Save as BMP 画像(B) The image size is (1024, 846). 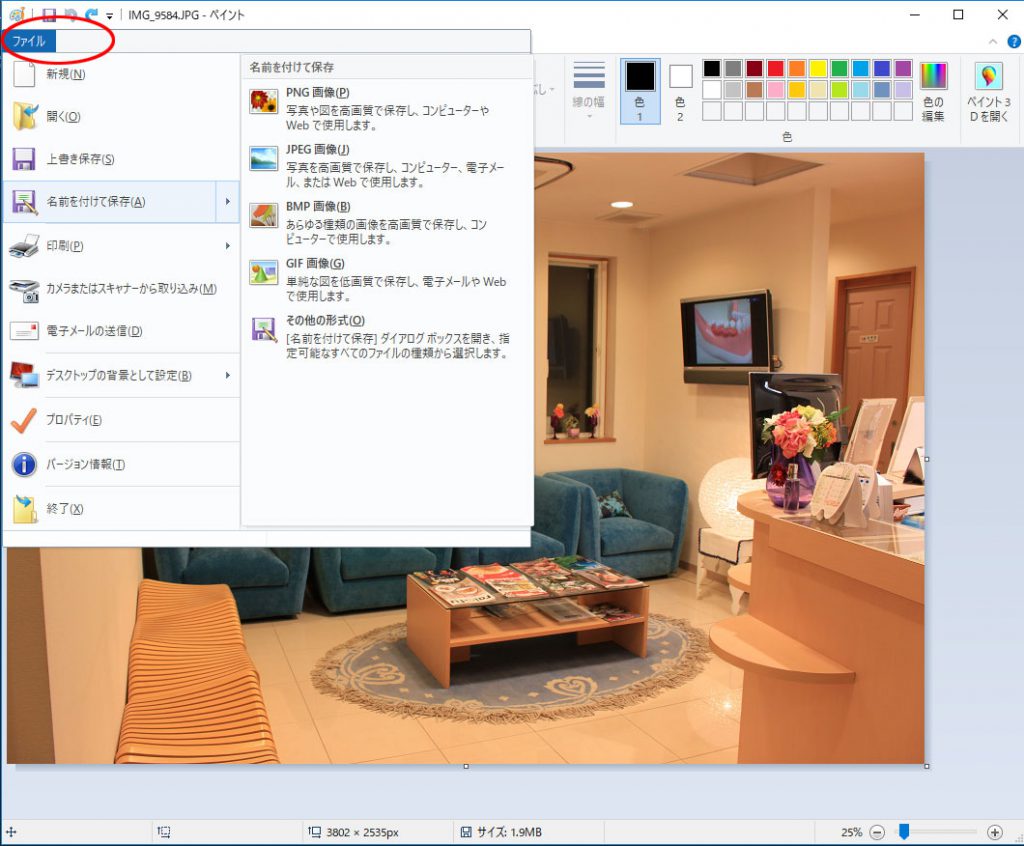tap(387, 222)
